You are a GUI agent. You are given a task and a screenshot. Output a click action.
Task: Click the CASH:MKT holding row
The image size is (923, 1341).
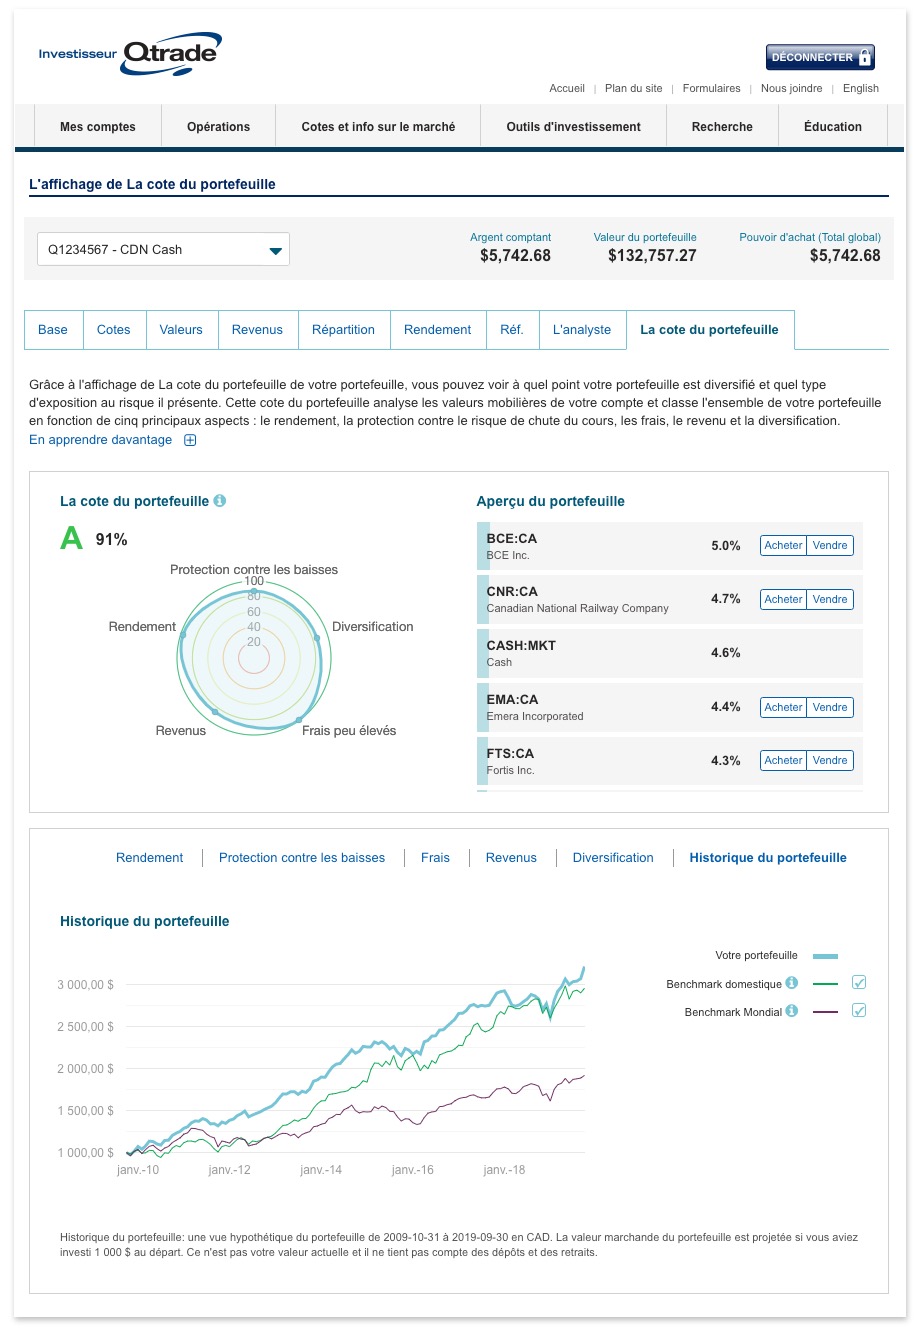point(669,653)
